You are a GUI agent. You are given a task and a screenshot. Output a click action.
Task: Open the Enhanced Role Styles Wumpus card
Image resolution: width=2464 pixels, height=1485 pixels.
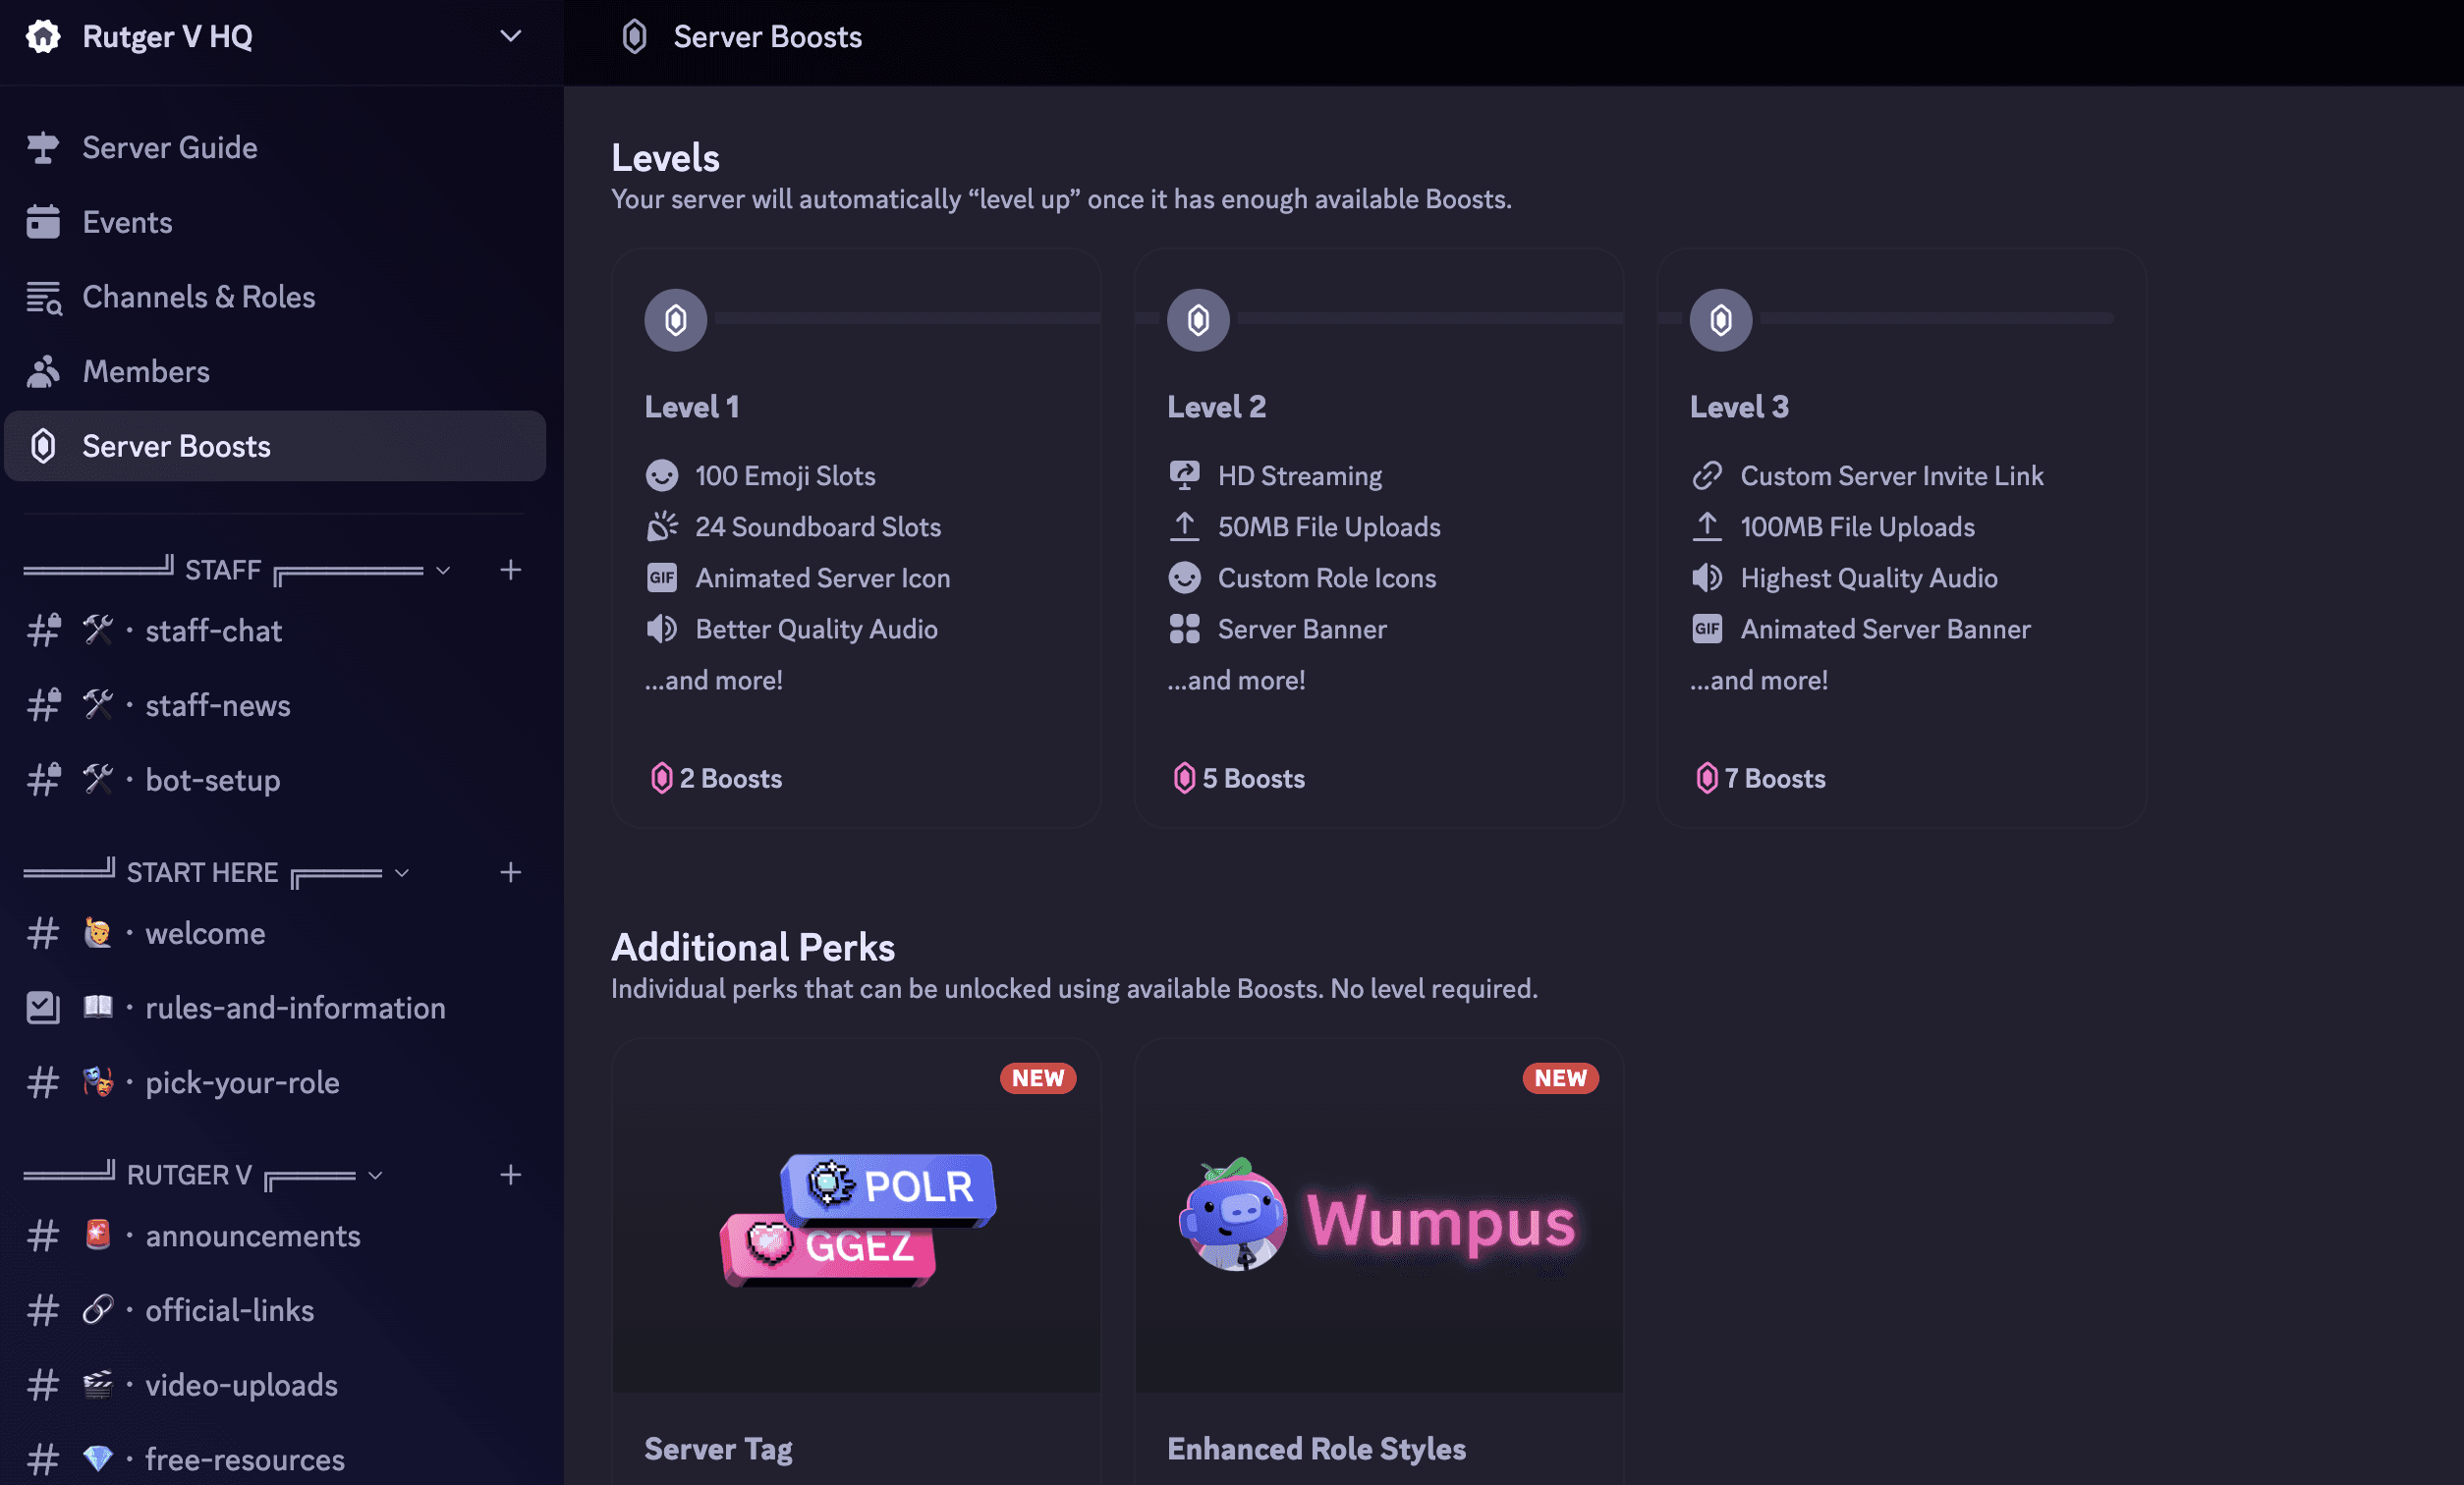(1379, 1262)
